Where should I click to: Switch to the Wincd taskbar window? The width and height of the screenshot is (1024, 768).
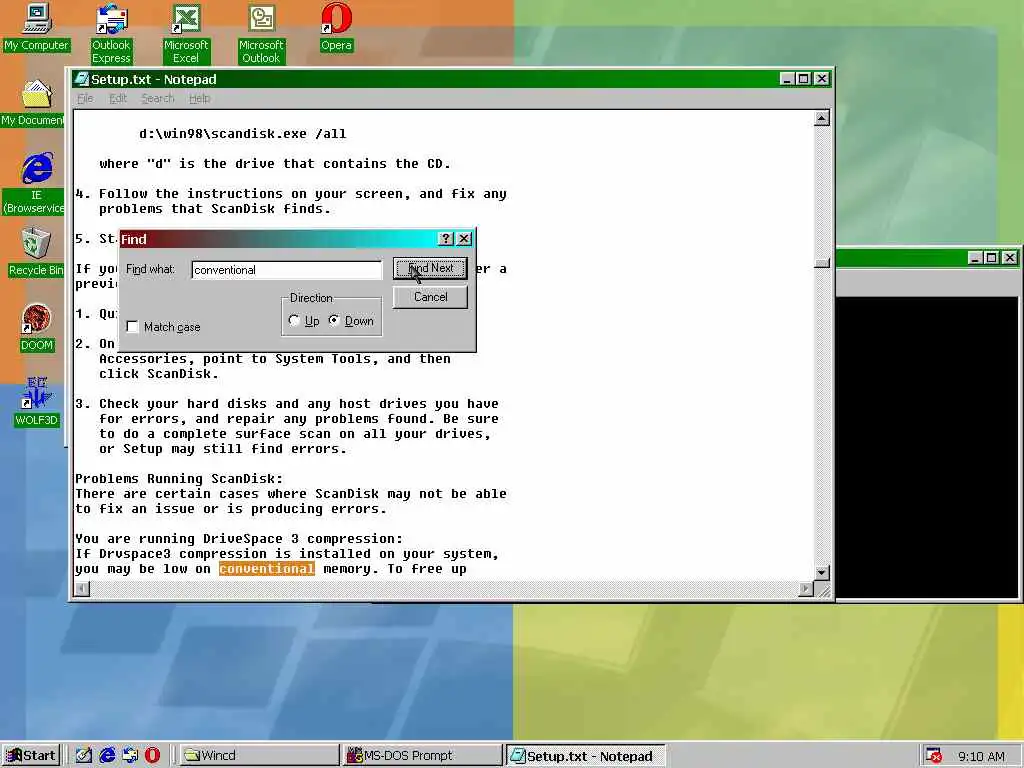[258, 756]
